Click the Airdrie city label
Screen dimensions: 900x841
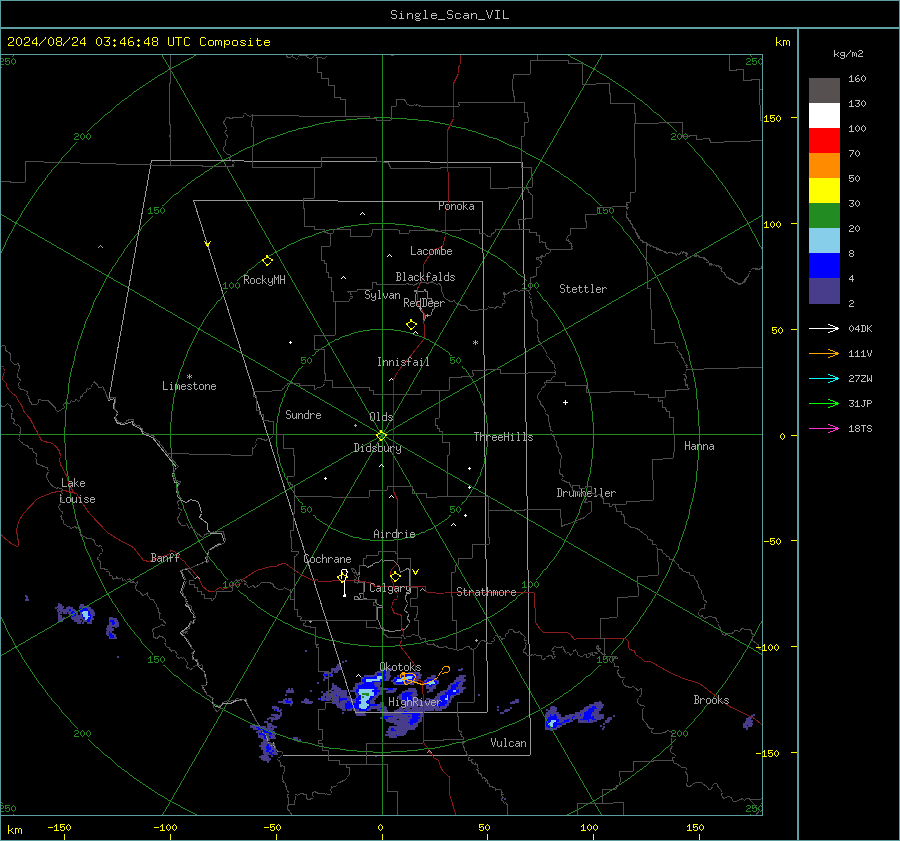click(394, 534)
